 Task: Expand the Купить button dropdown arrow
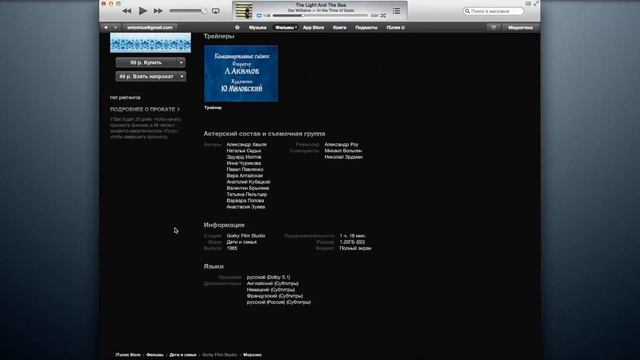click(x=181, y=62)
